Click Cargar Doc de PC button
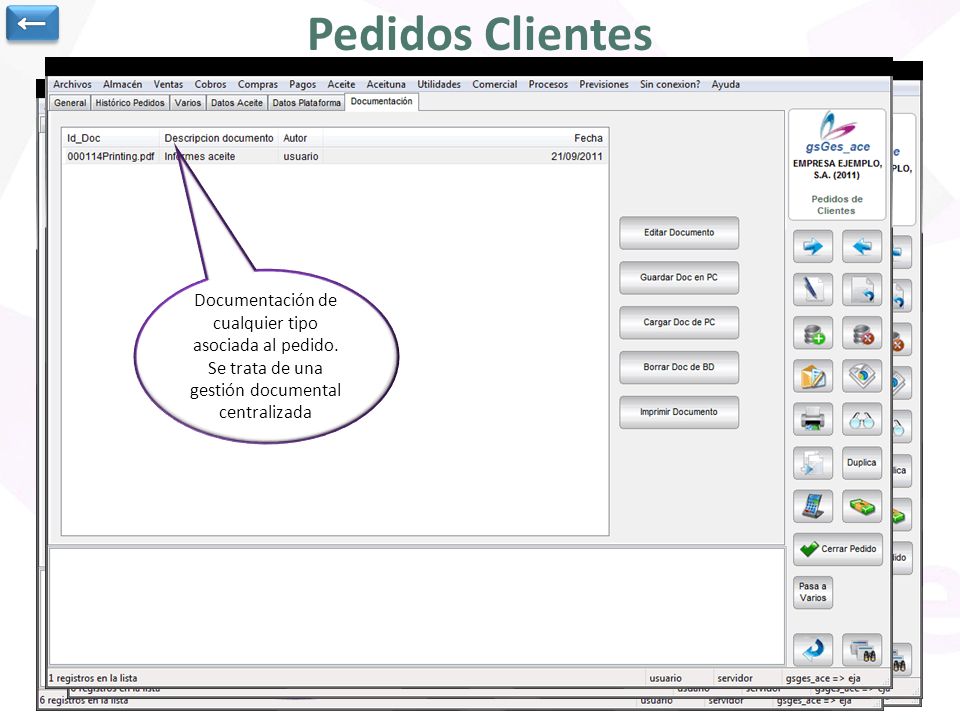 (x=678, y=322)
